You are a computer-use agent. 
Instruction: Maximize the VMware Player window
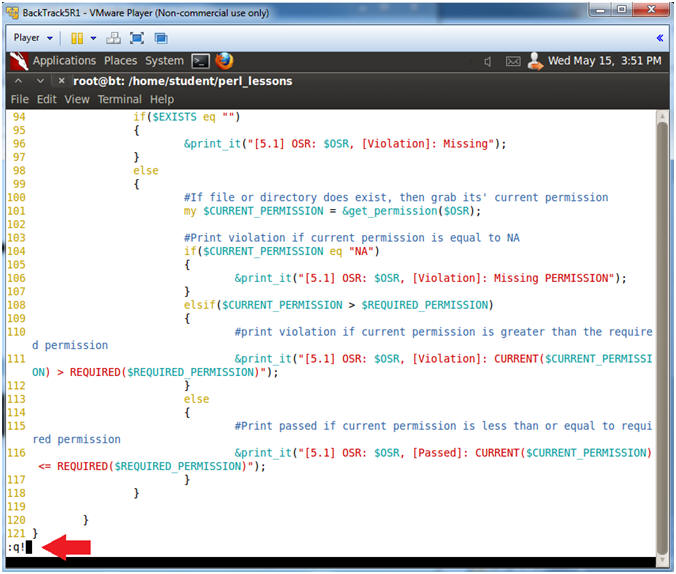(x=621, y=10)
